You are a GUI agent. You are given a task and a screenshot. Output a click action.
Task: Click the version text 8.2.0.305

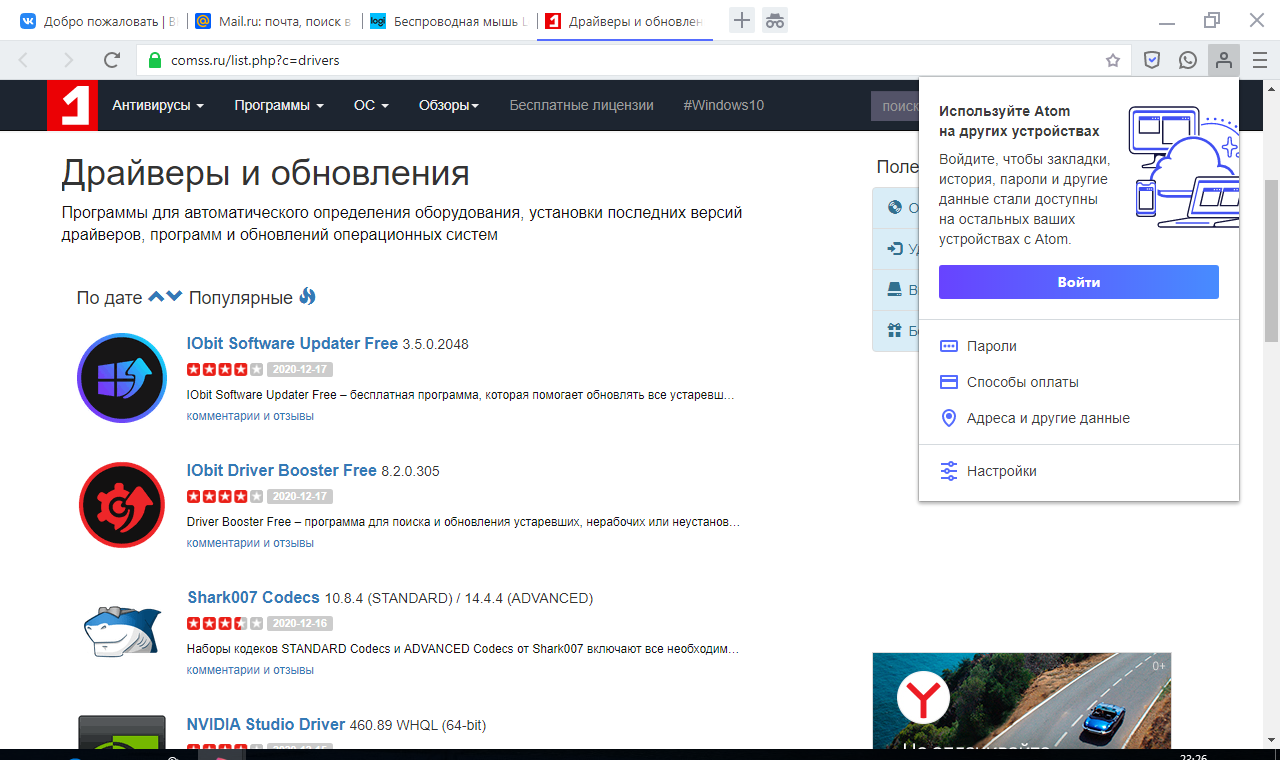tap(410, 471)
